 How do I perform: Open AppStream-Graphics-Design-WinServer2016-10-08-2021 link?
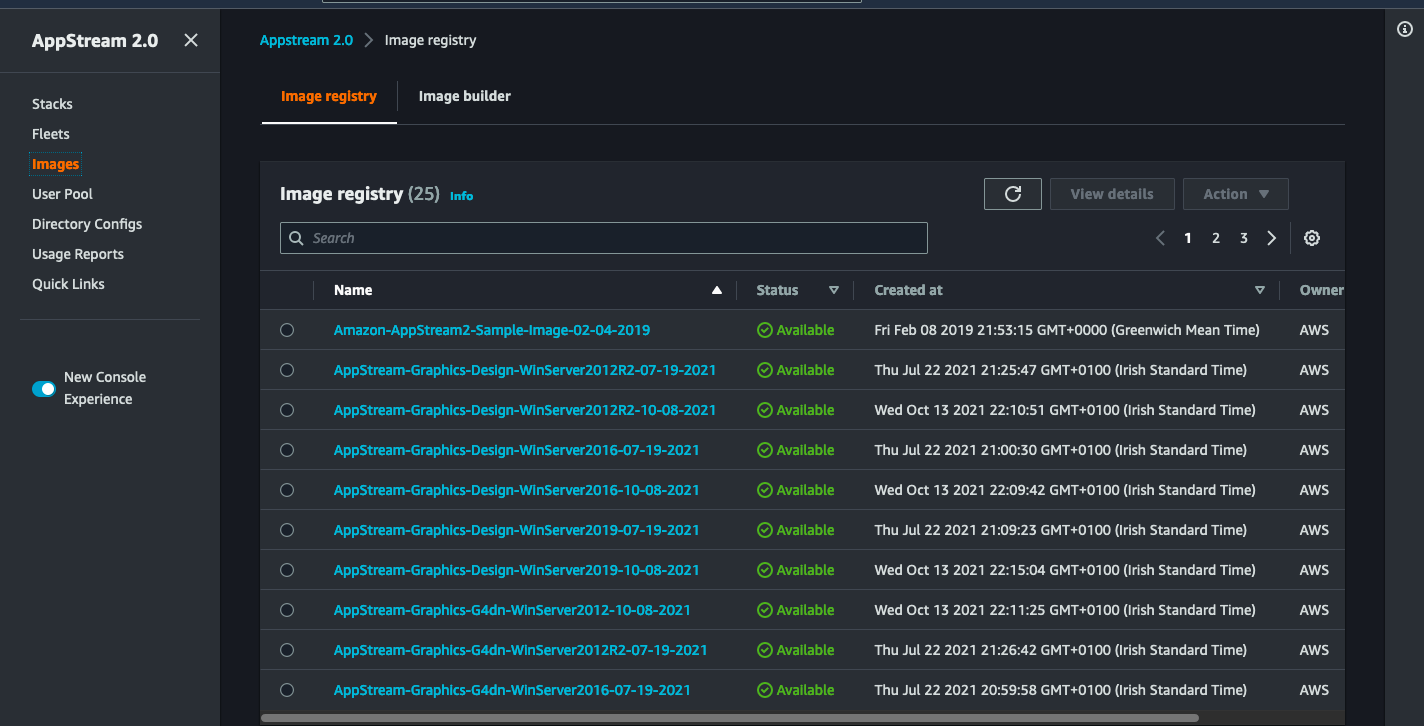(x=517, y=490)
